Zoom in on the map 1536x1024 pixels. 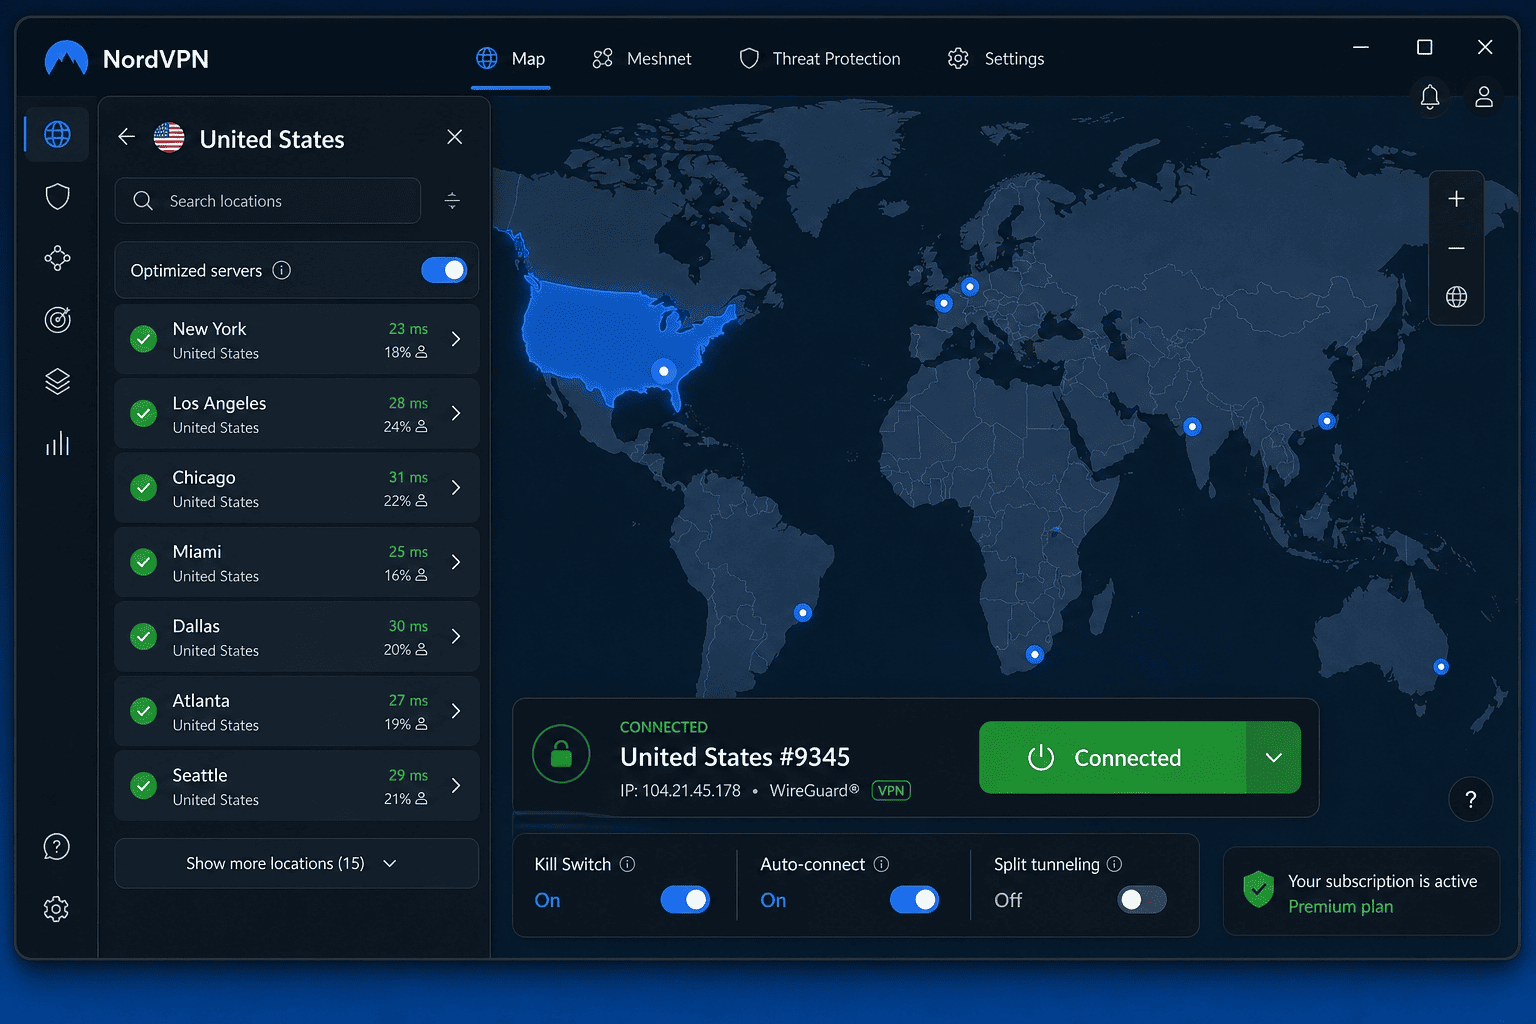click(x=1456, y=199)
